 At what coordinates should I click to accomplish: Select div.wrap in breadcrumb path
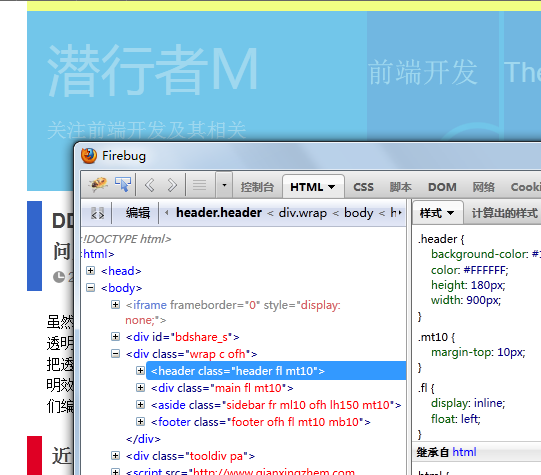tap(303, 213)
